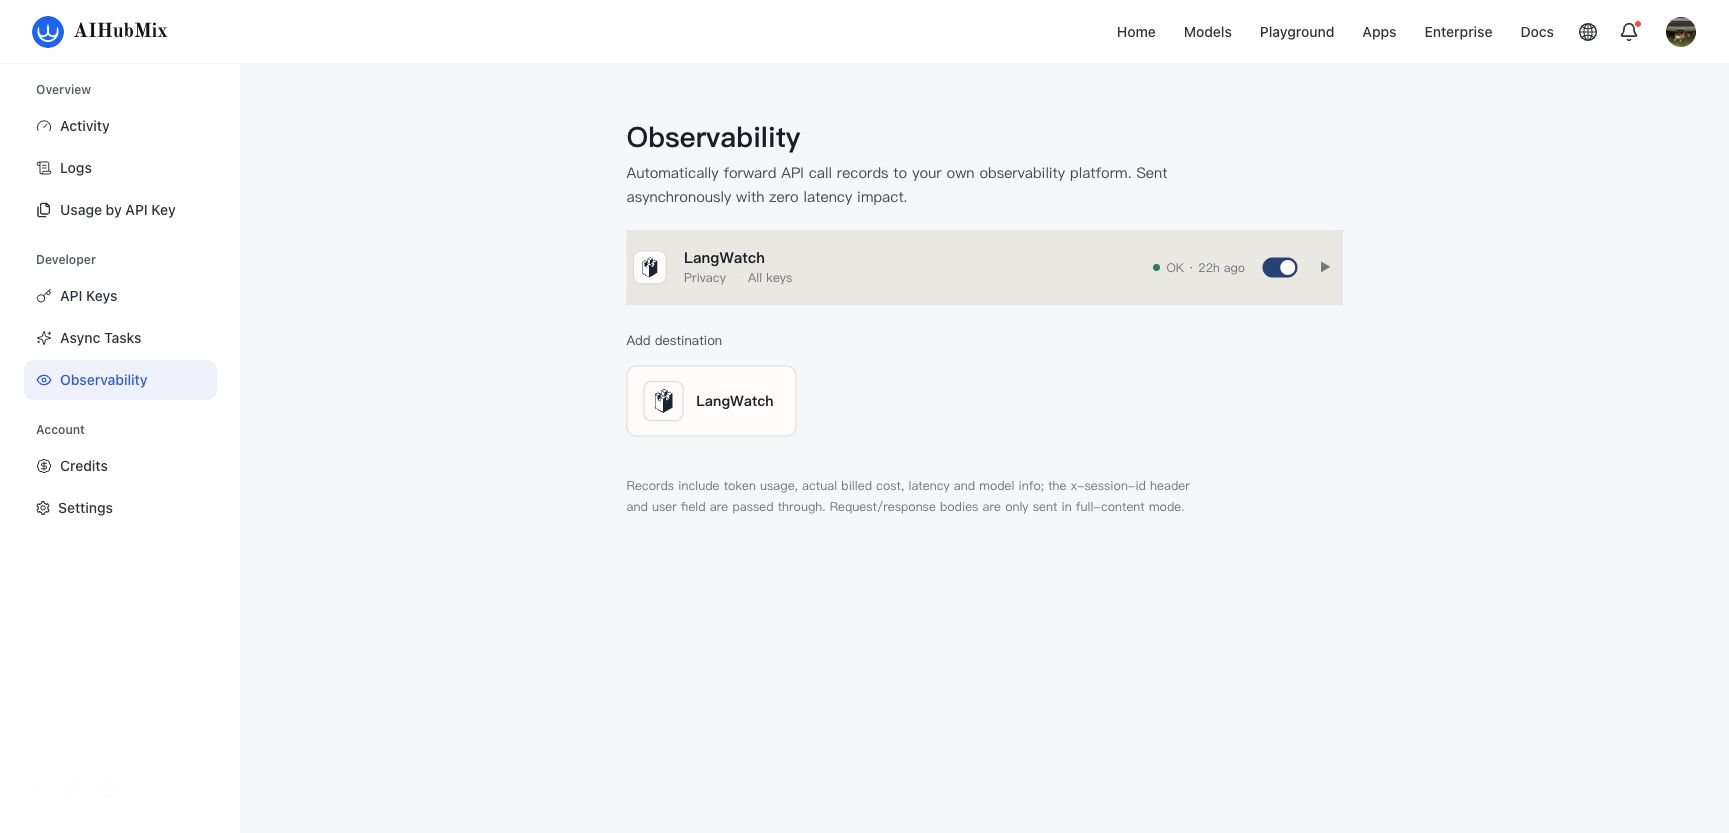The image size is (1729, 833).
Task: Go to API Keys in sidebar
Action: (120, 296)
